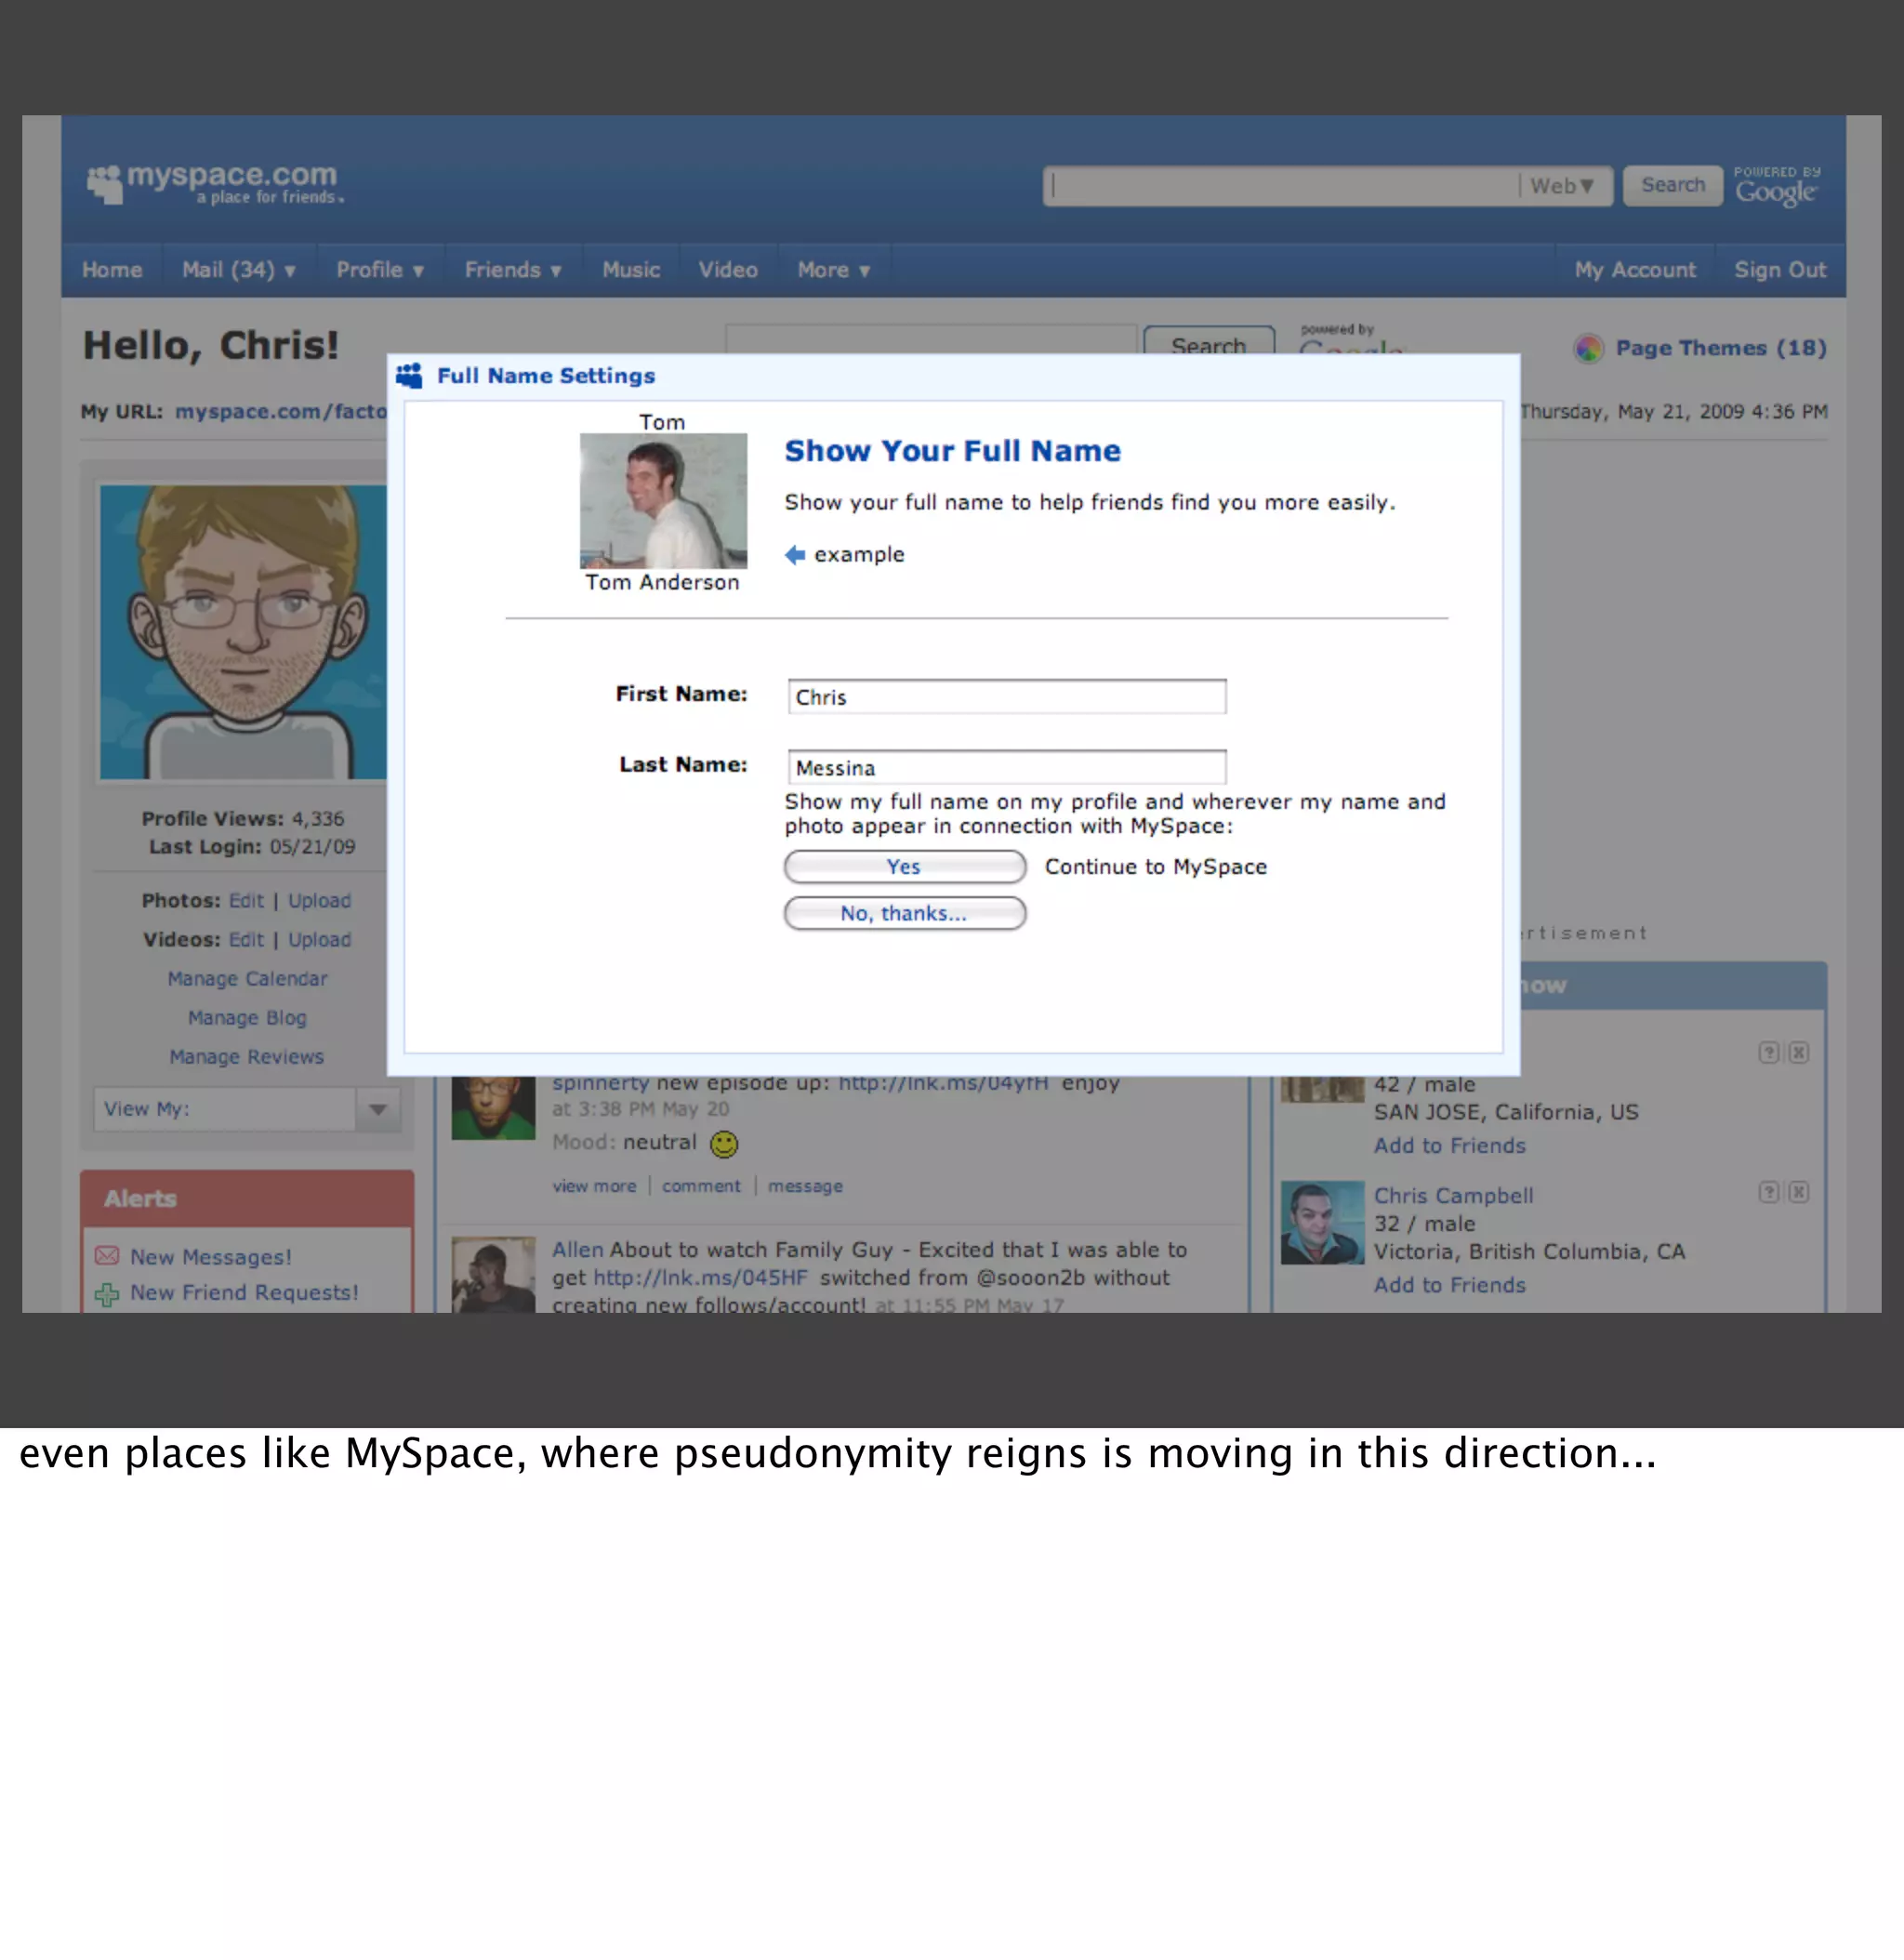Open Manage Blog link

tap(247, 1018)
